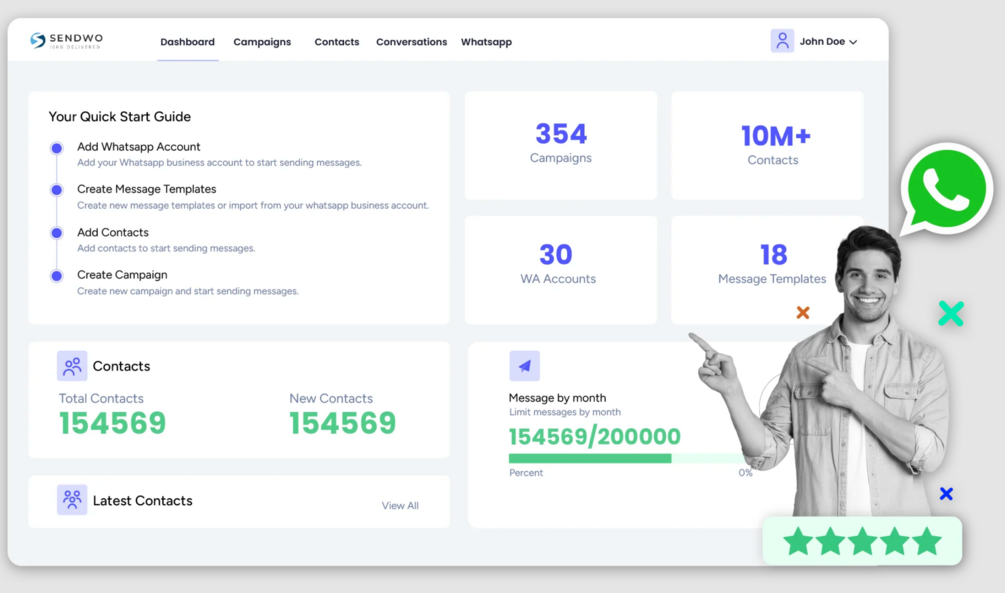Select the Create Campaign step bullet
This screenshot has height=593, width=1005.
coord(56,276)
